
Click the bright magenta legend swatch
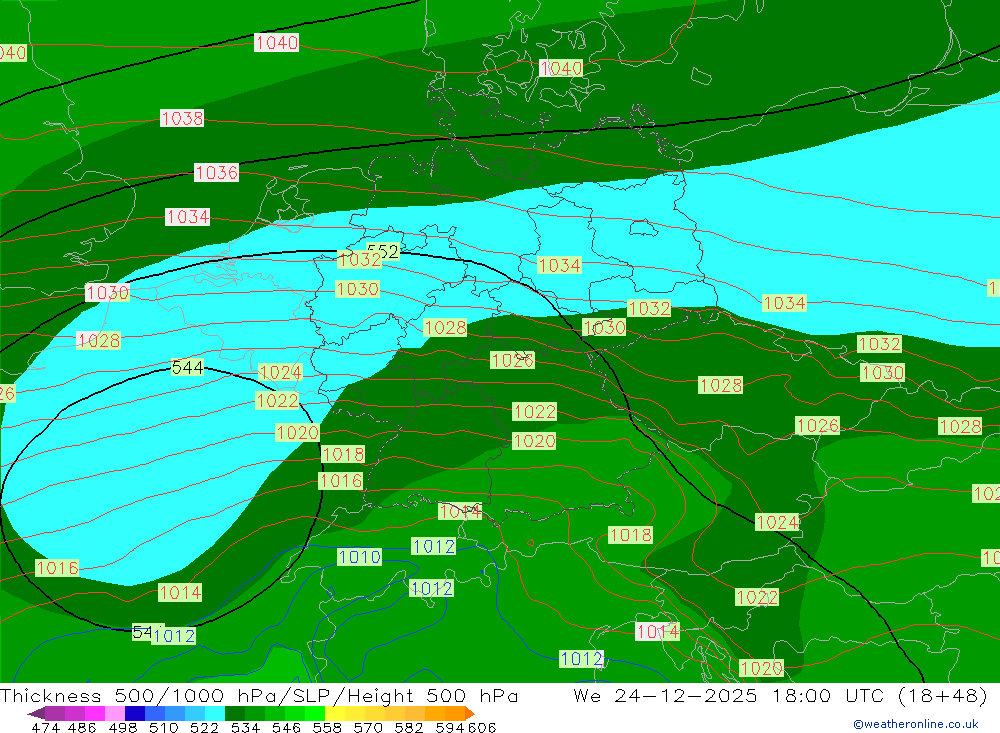pyautogui.click(x=93, y=713)
